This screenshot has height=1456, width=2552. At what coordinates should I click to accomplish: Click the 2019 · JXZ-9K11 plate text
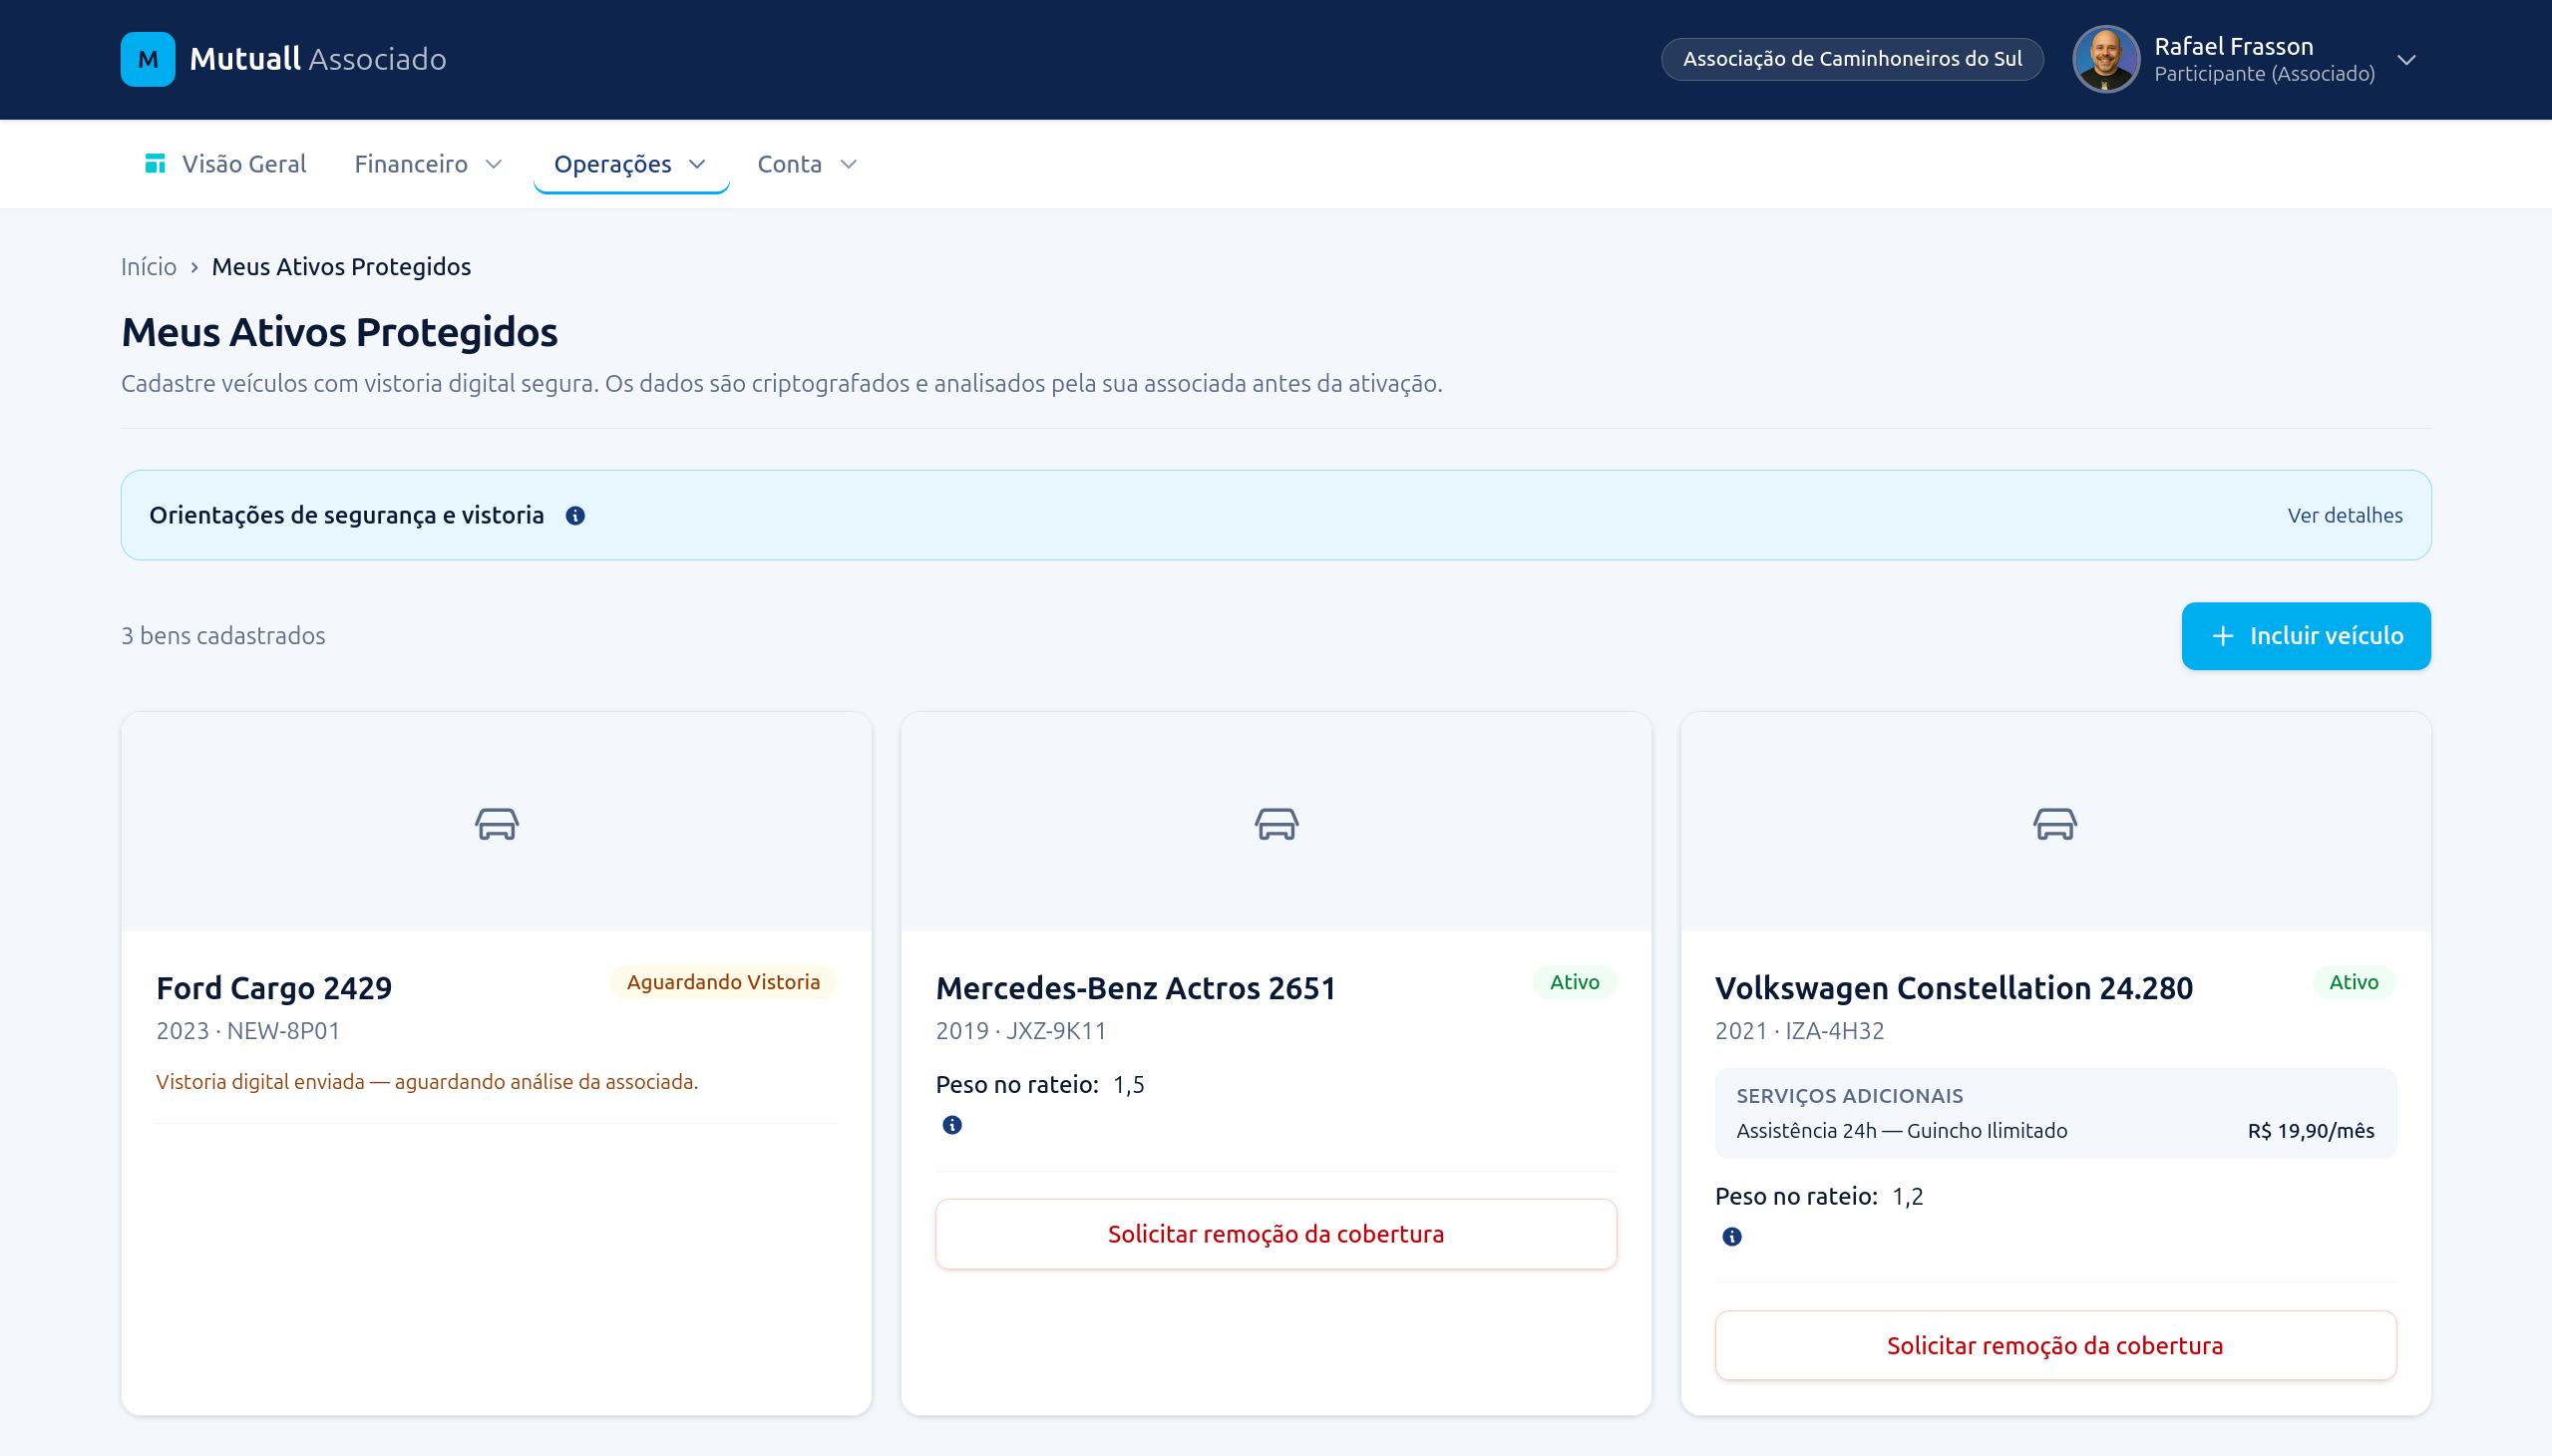[x=1021, y=1031]
